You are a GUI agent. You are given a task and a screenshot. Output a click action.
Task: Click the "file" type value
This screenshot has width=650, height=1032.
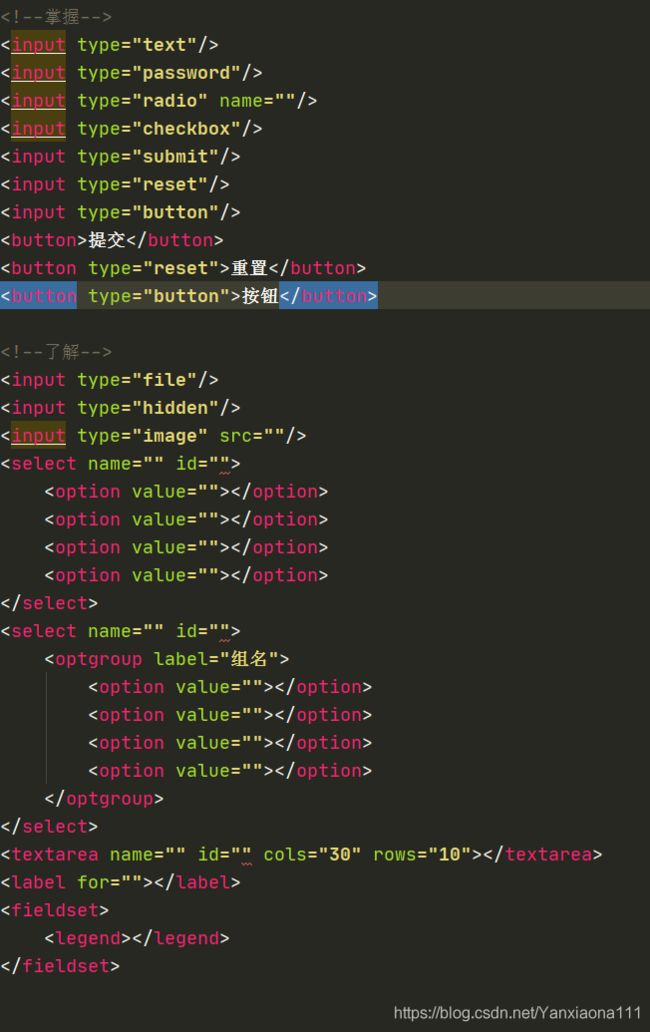click(x=164, y=380)
